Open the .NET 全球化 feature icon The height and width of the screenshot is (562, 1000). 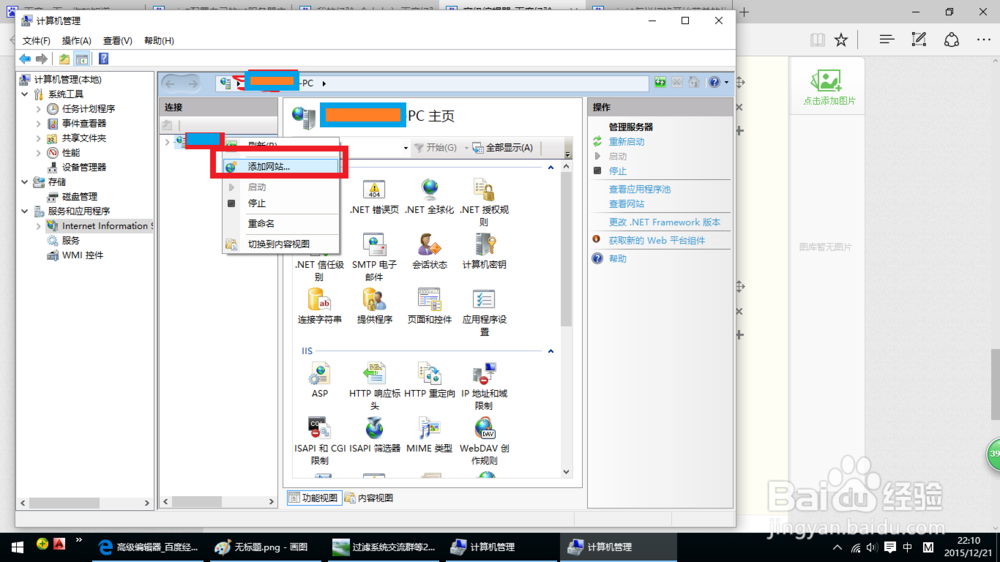point(429,196)
